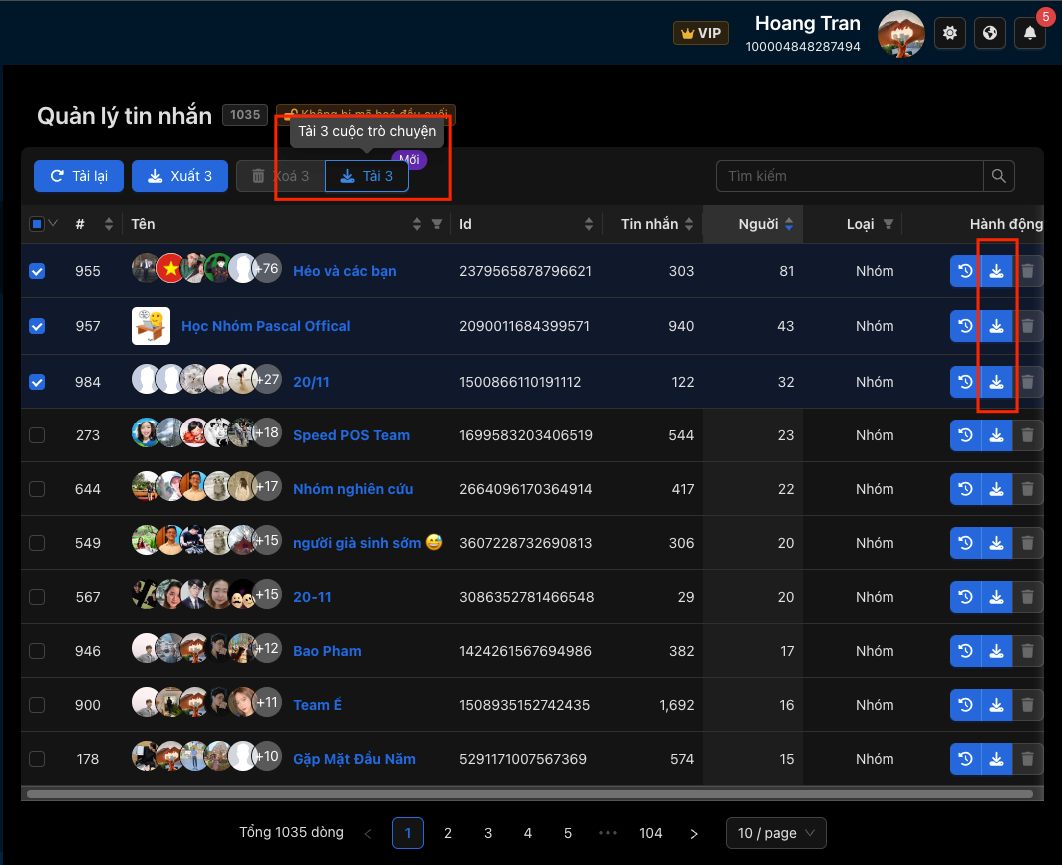
Task: Open the notifications bell
Action: [1029, 33]
